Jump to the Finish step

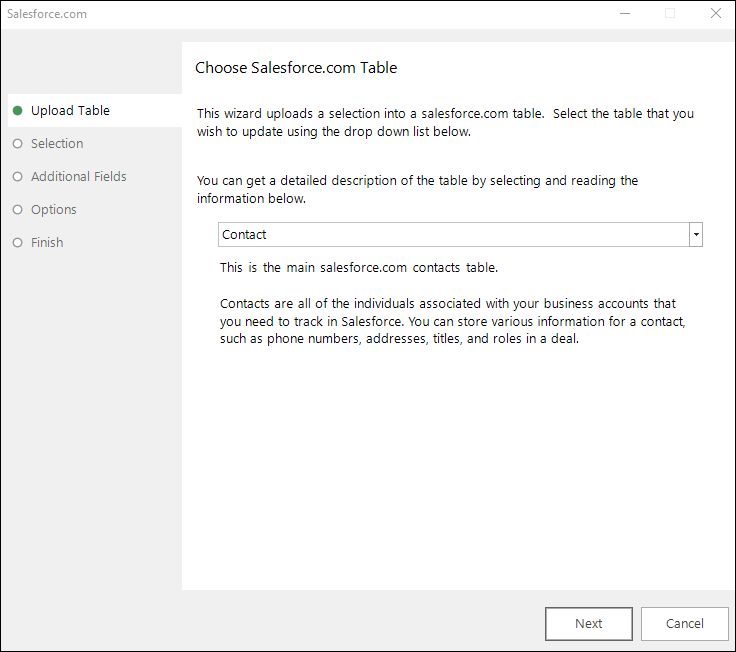click(x=47, y=242)
